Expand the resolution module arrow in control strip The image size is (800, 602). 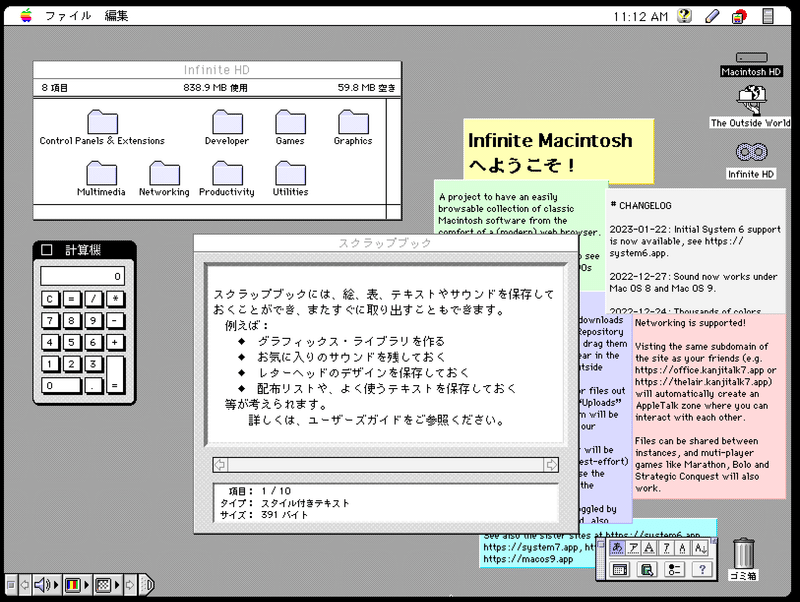117,585
